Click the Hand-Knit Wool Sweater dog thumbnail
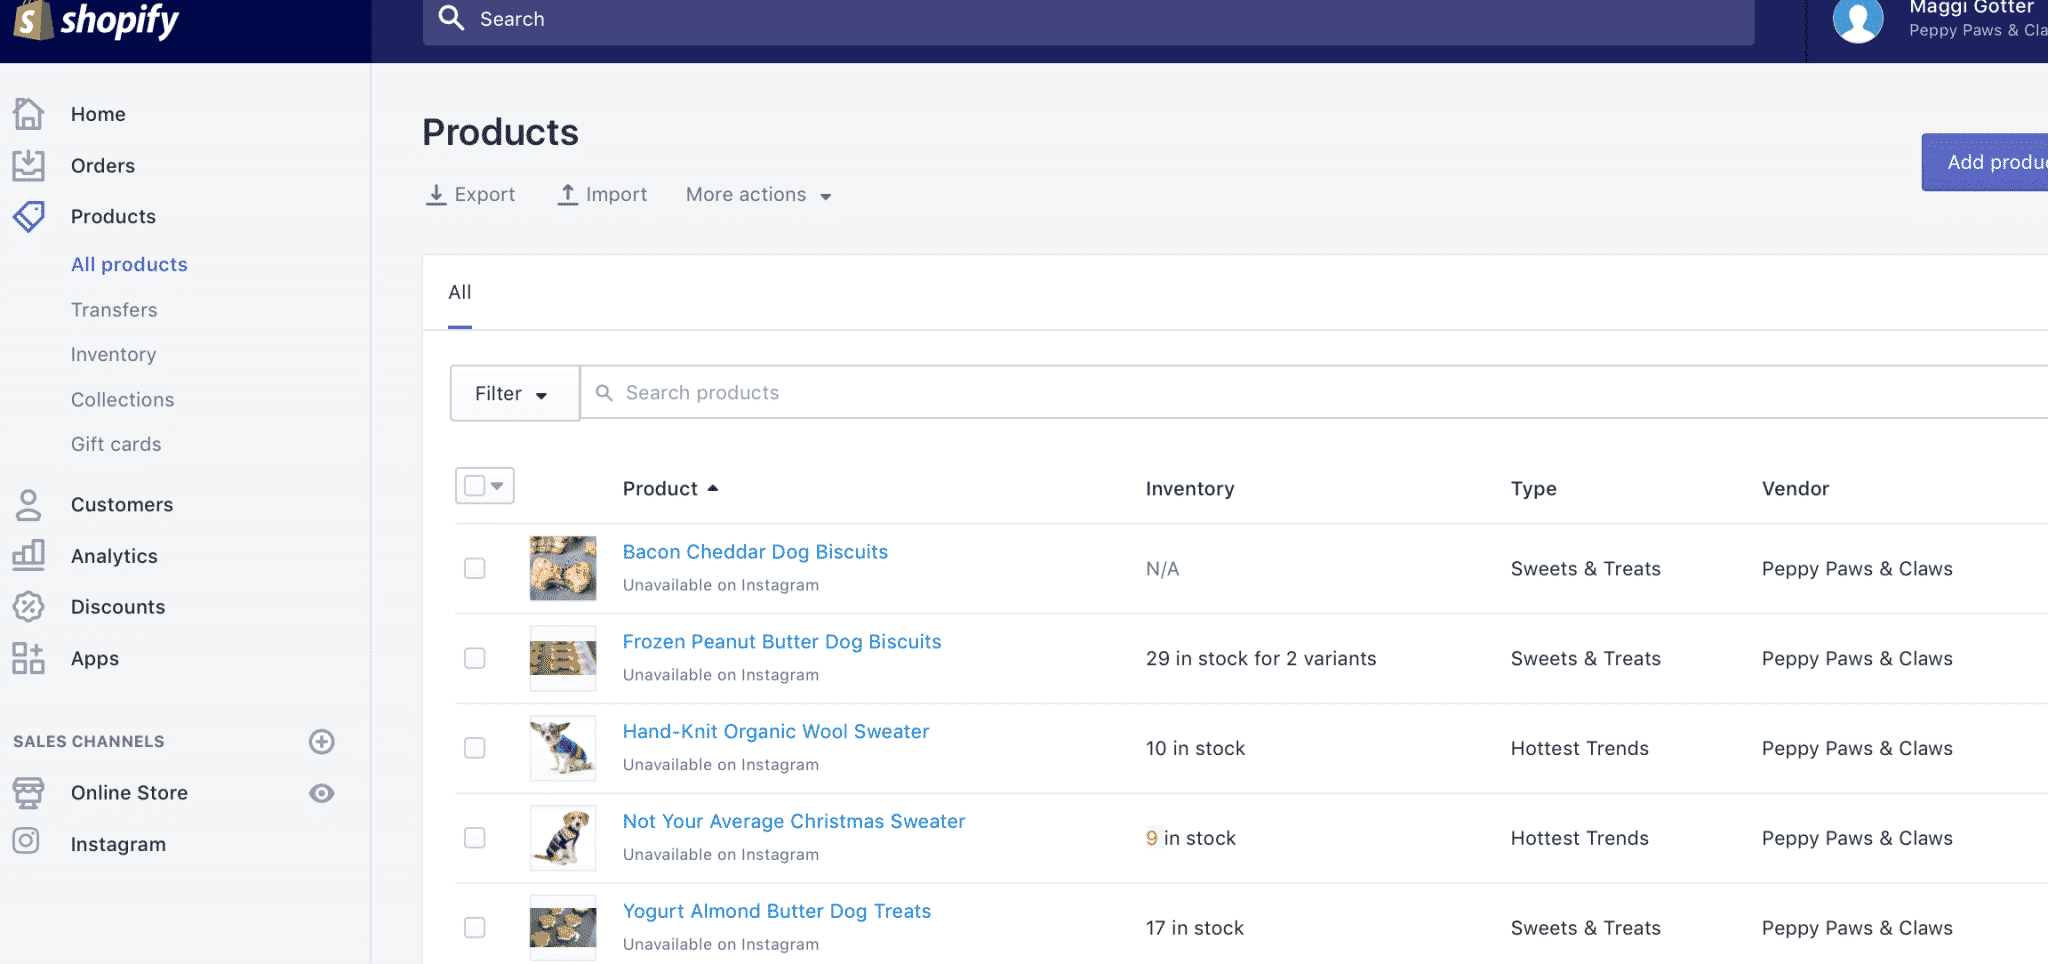2048x964 pixels. (x=563, y=748)
